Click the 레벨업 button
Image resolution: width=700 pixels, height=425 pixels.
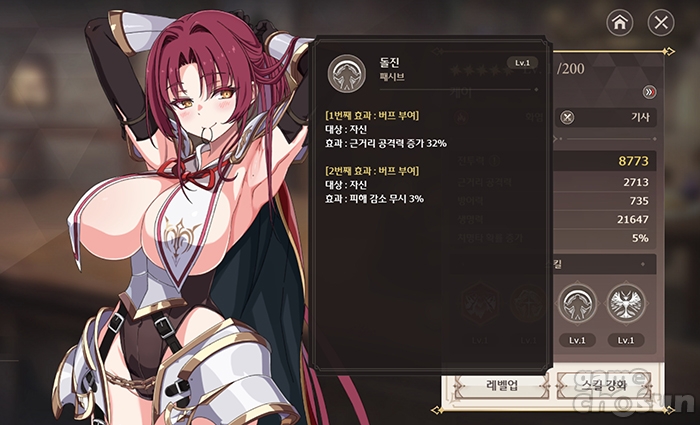pos(502,385)
